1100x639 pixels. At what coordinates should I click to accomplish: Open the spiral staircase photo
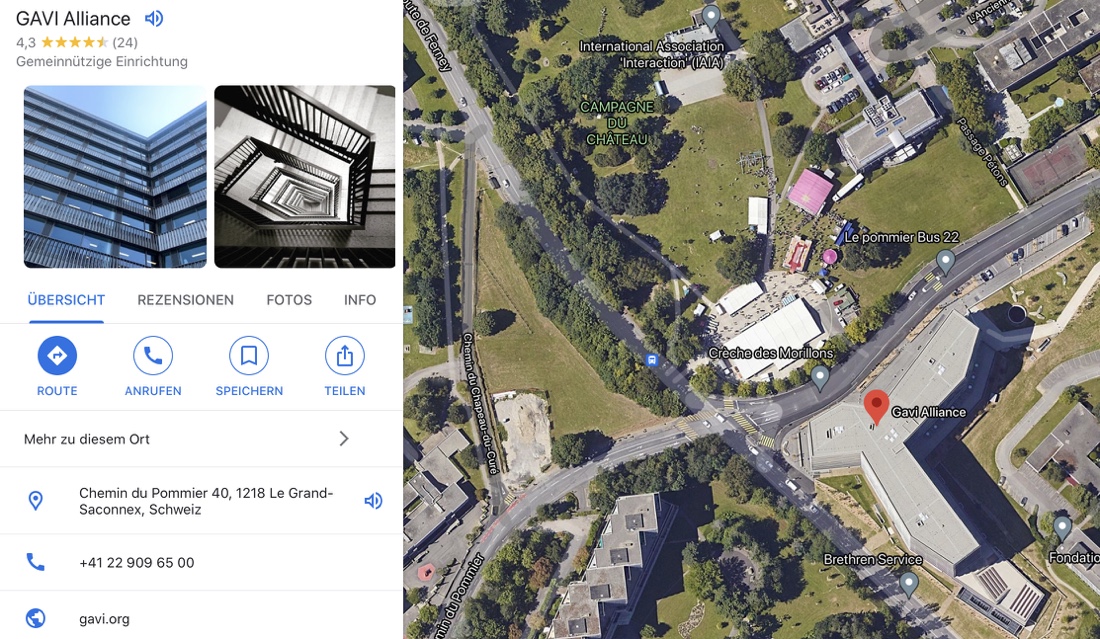[x=304, y=177]
